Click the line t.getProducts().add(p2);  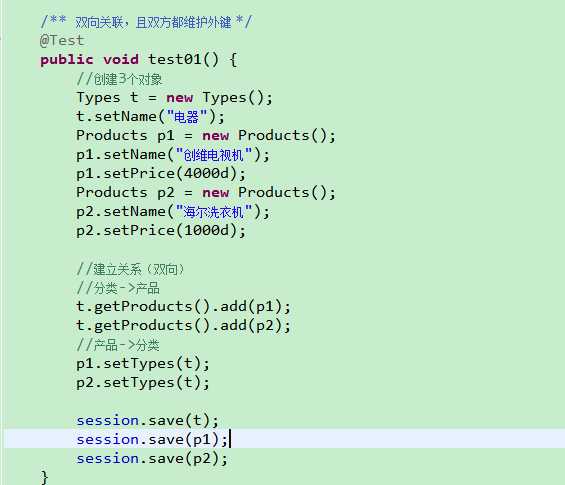(183, 326)
